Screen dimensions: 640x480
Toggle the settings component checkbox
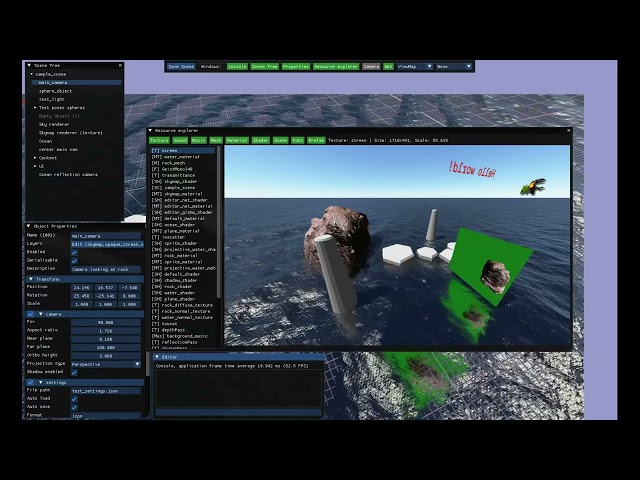point(31,382)
